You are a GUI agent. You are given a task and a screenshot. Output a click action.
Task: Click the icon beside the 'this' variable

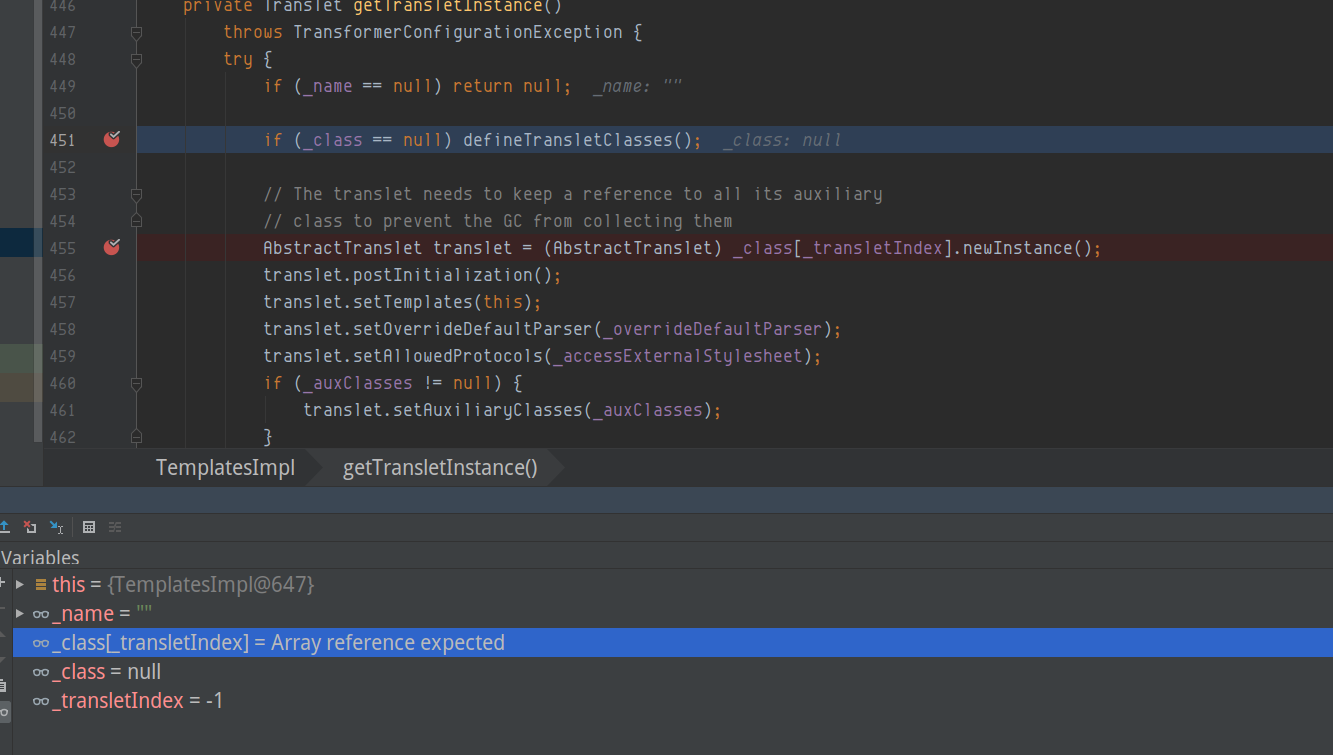tap(41, 584)
